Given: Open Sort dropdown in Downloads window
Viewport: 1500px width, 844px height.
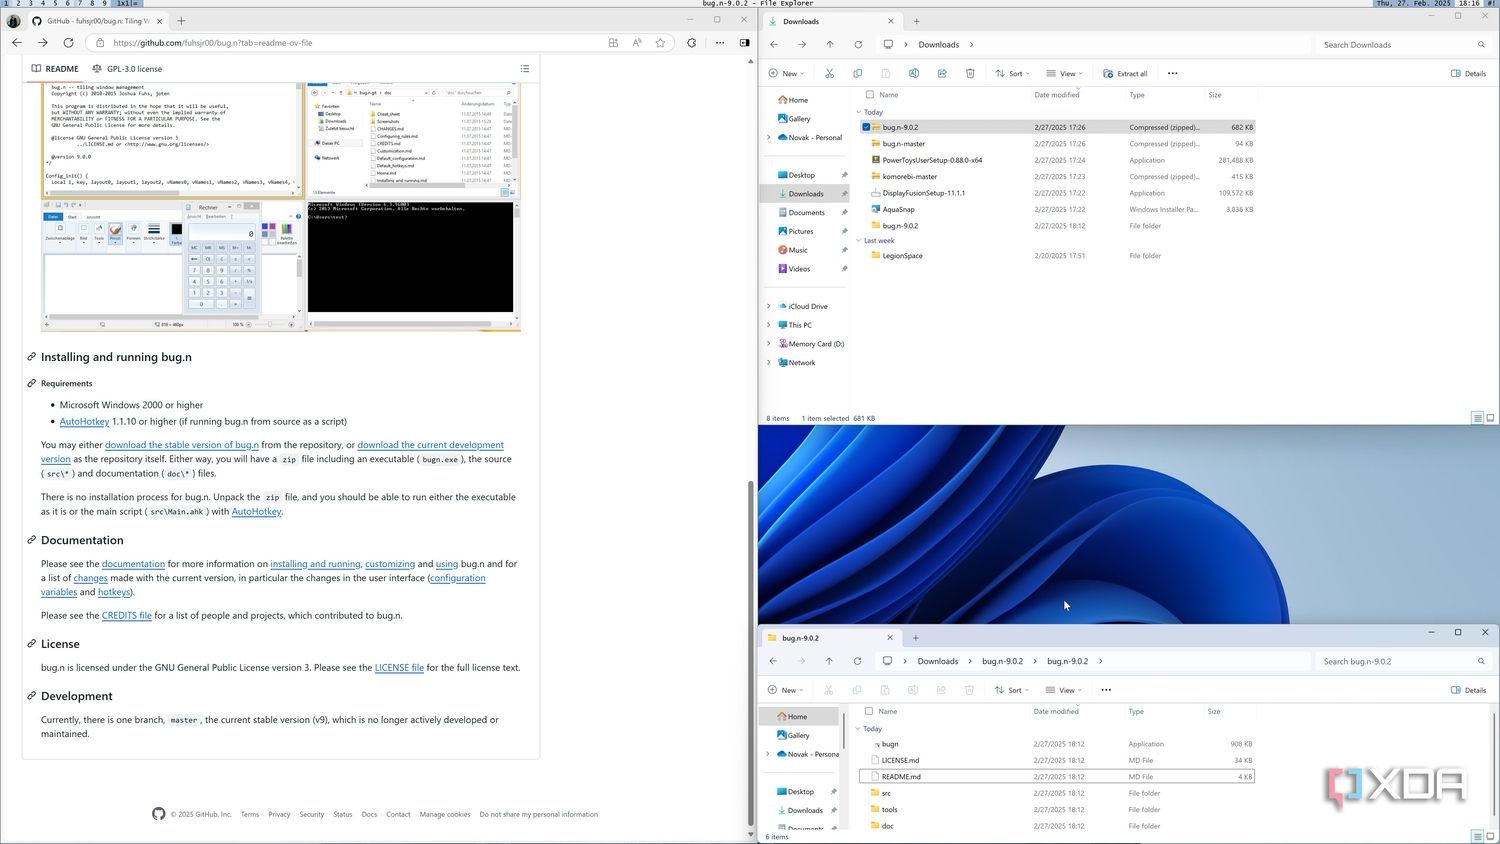Looking at the screenshot, I should pyautogui.click(x=1012, y=73).
